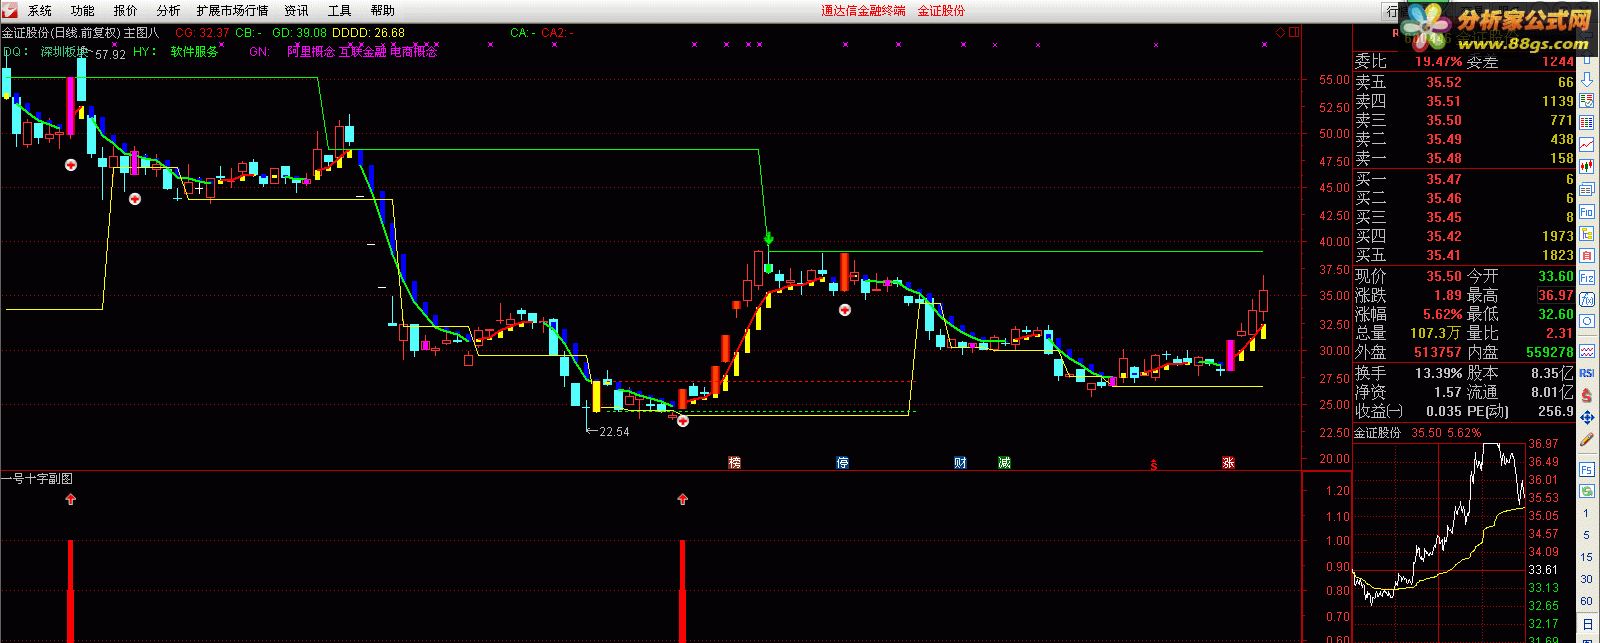
Task: Click the 现价 value 35.50
Action: tap(1444, 275)
